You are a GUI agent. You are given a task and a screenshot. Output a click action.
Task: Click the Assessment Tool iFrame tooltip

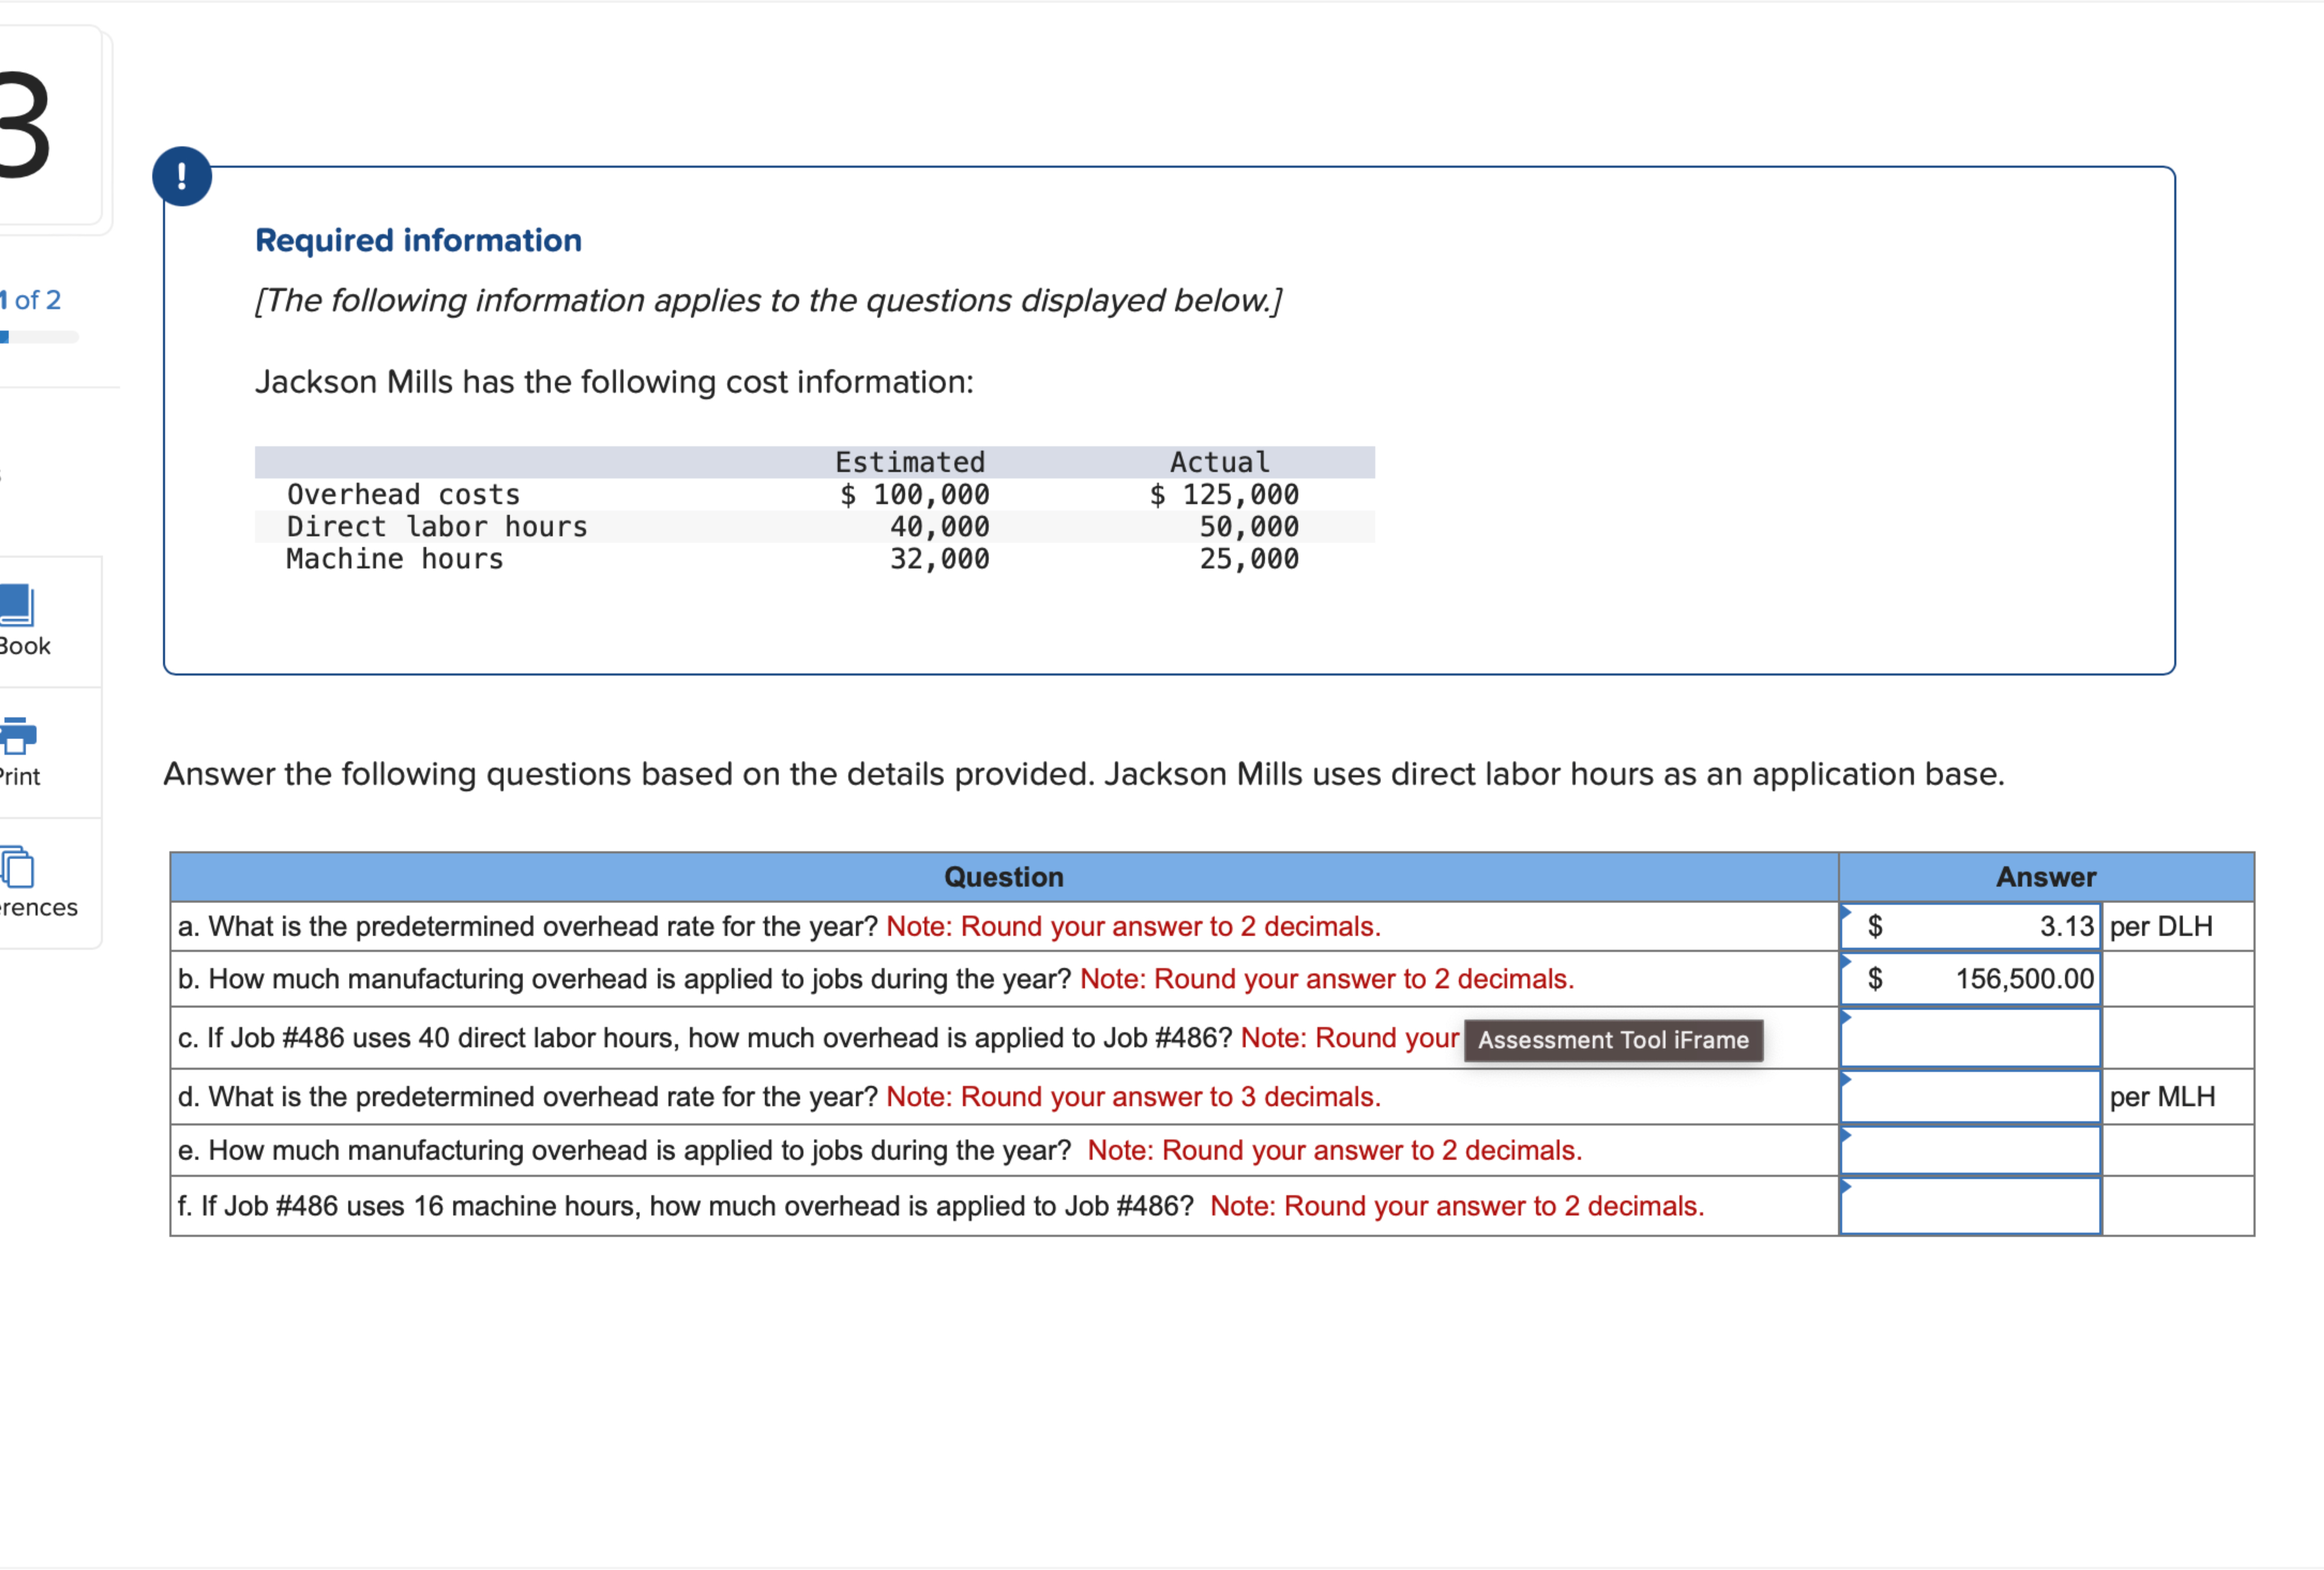(1613, 1041)
